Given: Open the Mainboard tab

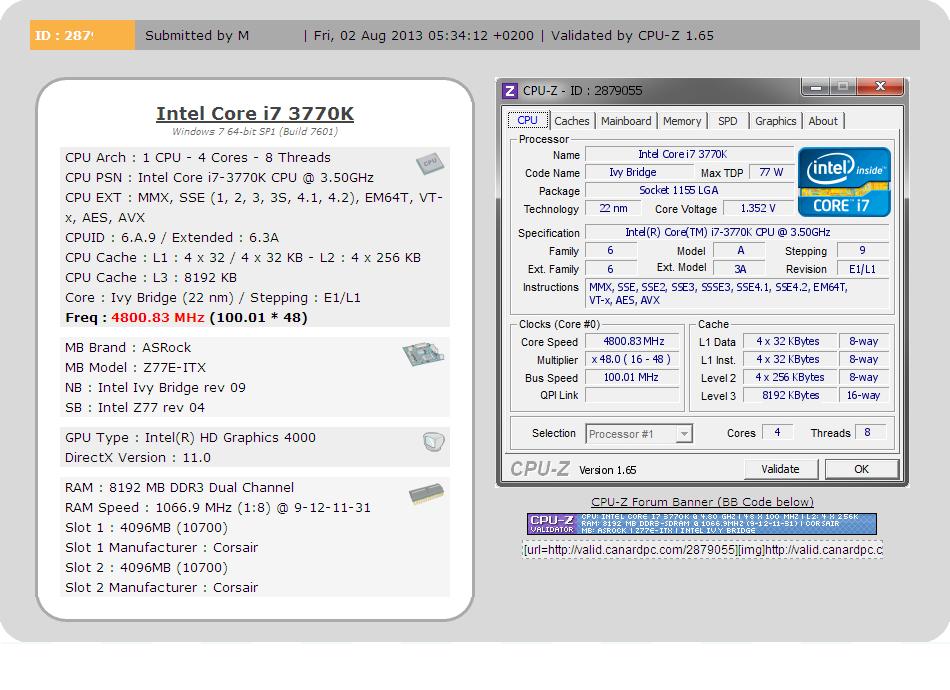Looking at the screenshot, I should coord(626,121).
